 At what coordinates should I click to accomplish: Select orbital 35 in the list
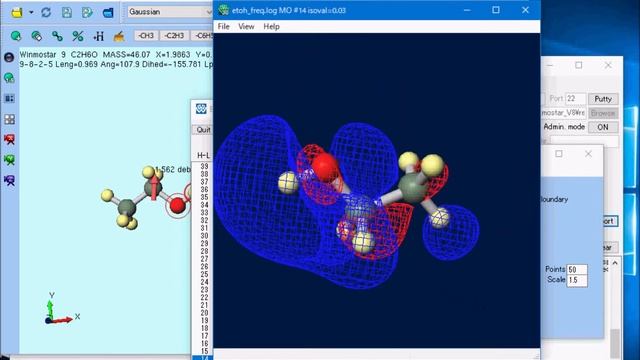[204, 197]
